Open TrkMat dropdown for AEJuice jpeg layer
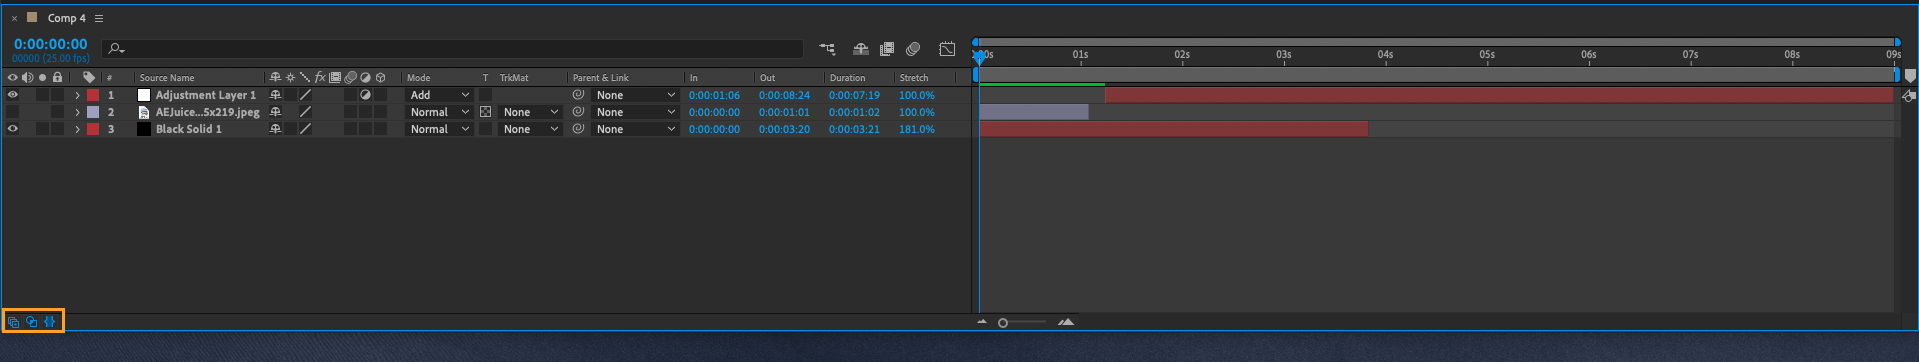 click(x=530, y=112)
